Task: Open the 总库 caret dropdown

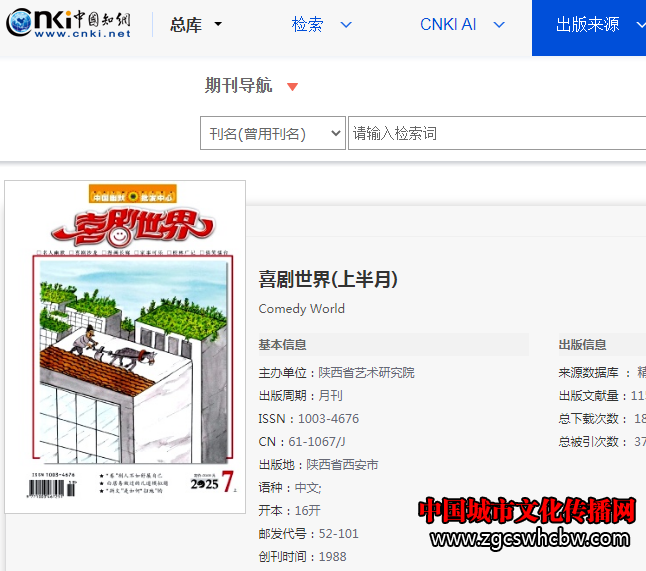Action: coord(218,25)
